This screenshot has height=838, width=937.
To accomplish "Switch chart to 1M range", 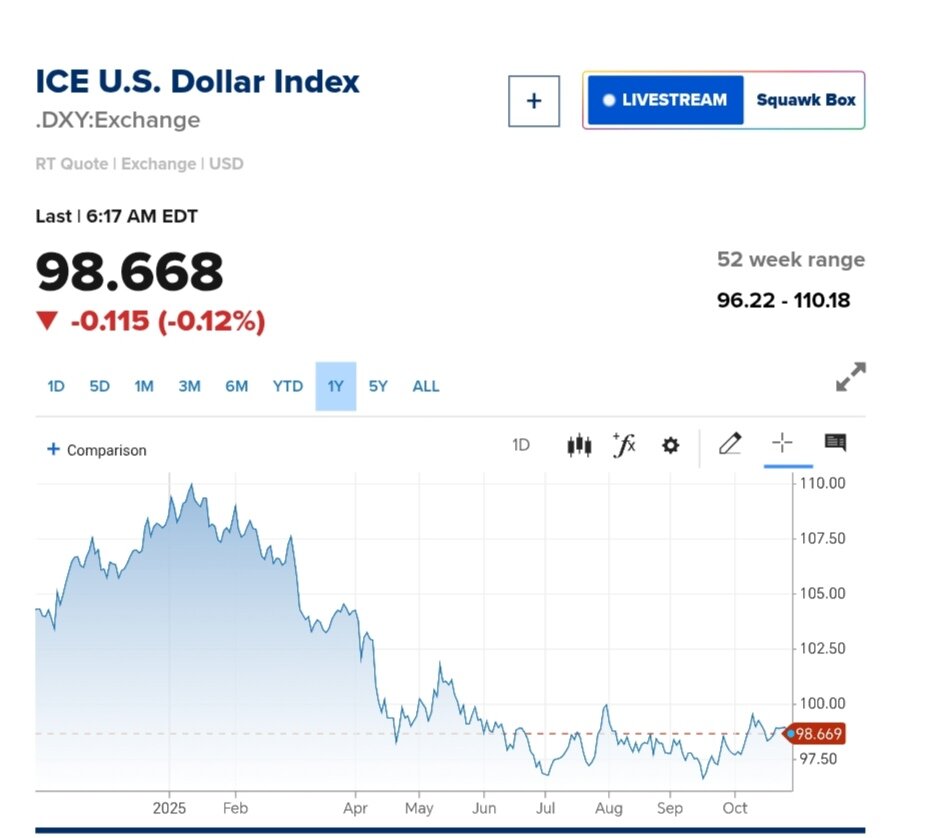I will [144, 386].
